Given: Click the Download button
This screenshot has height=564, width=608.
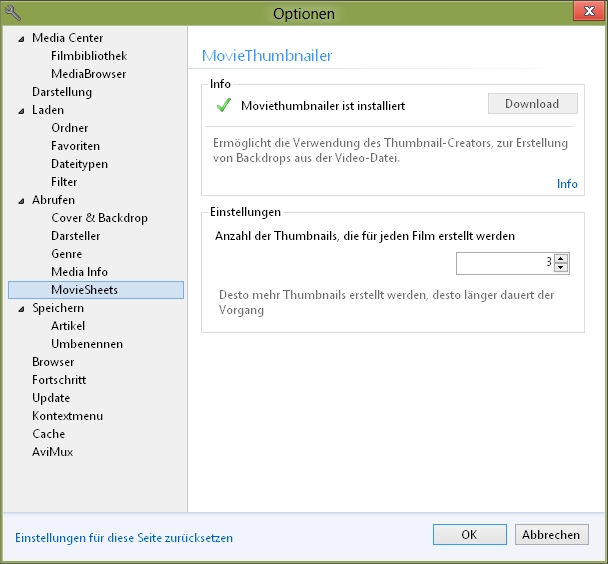Looking at the screenshot, I should click(532, 103).
